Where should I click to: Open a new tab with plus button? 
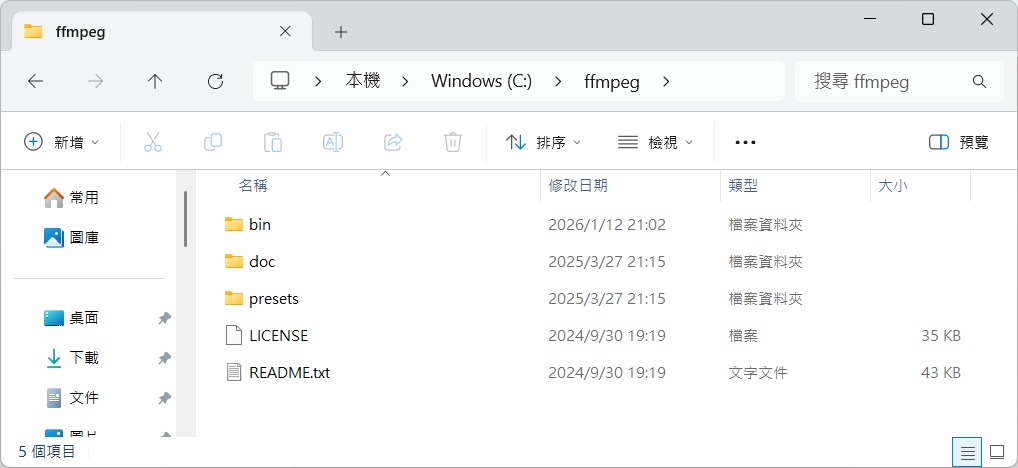341,32
